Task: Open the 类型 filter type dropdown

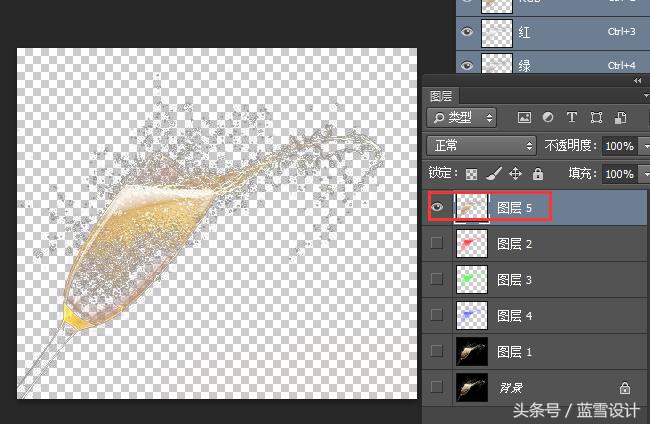Action: (x=462, y=118)
